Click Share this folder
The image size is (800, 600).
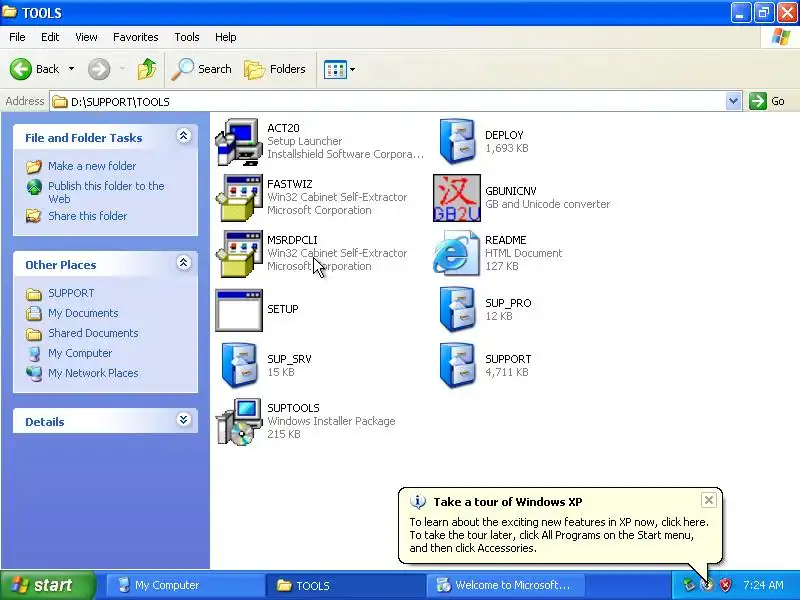click(x=88, y=216)
